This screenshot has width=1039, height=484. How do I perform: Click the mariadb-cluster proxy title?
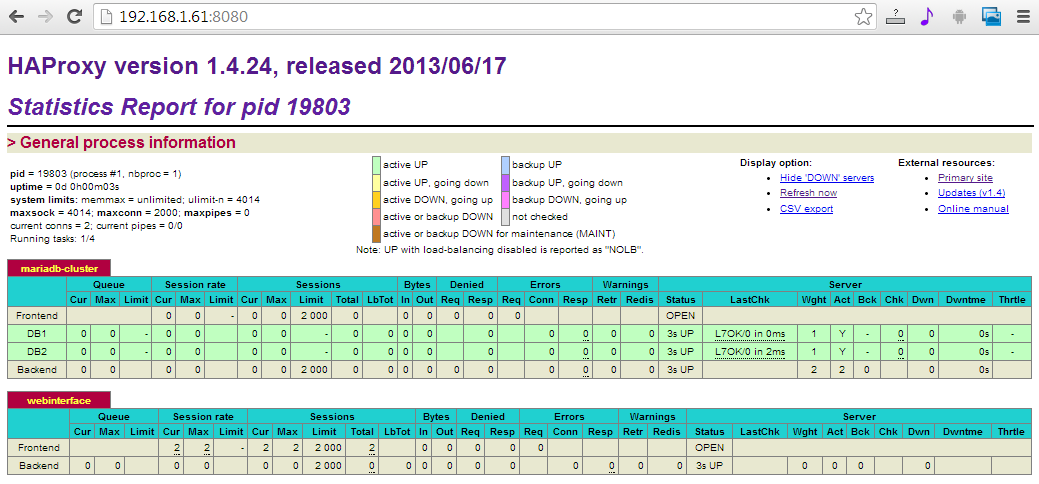(x=59, y=269)
